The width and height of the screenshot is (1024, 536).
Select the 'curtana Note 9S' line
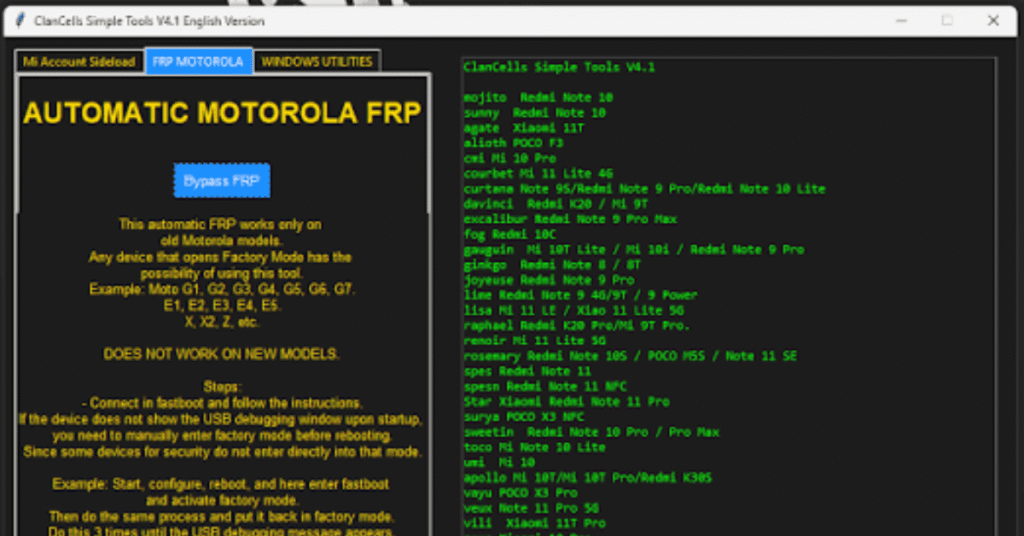click(645, 189)
